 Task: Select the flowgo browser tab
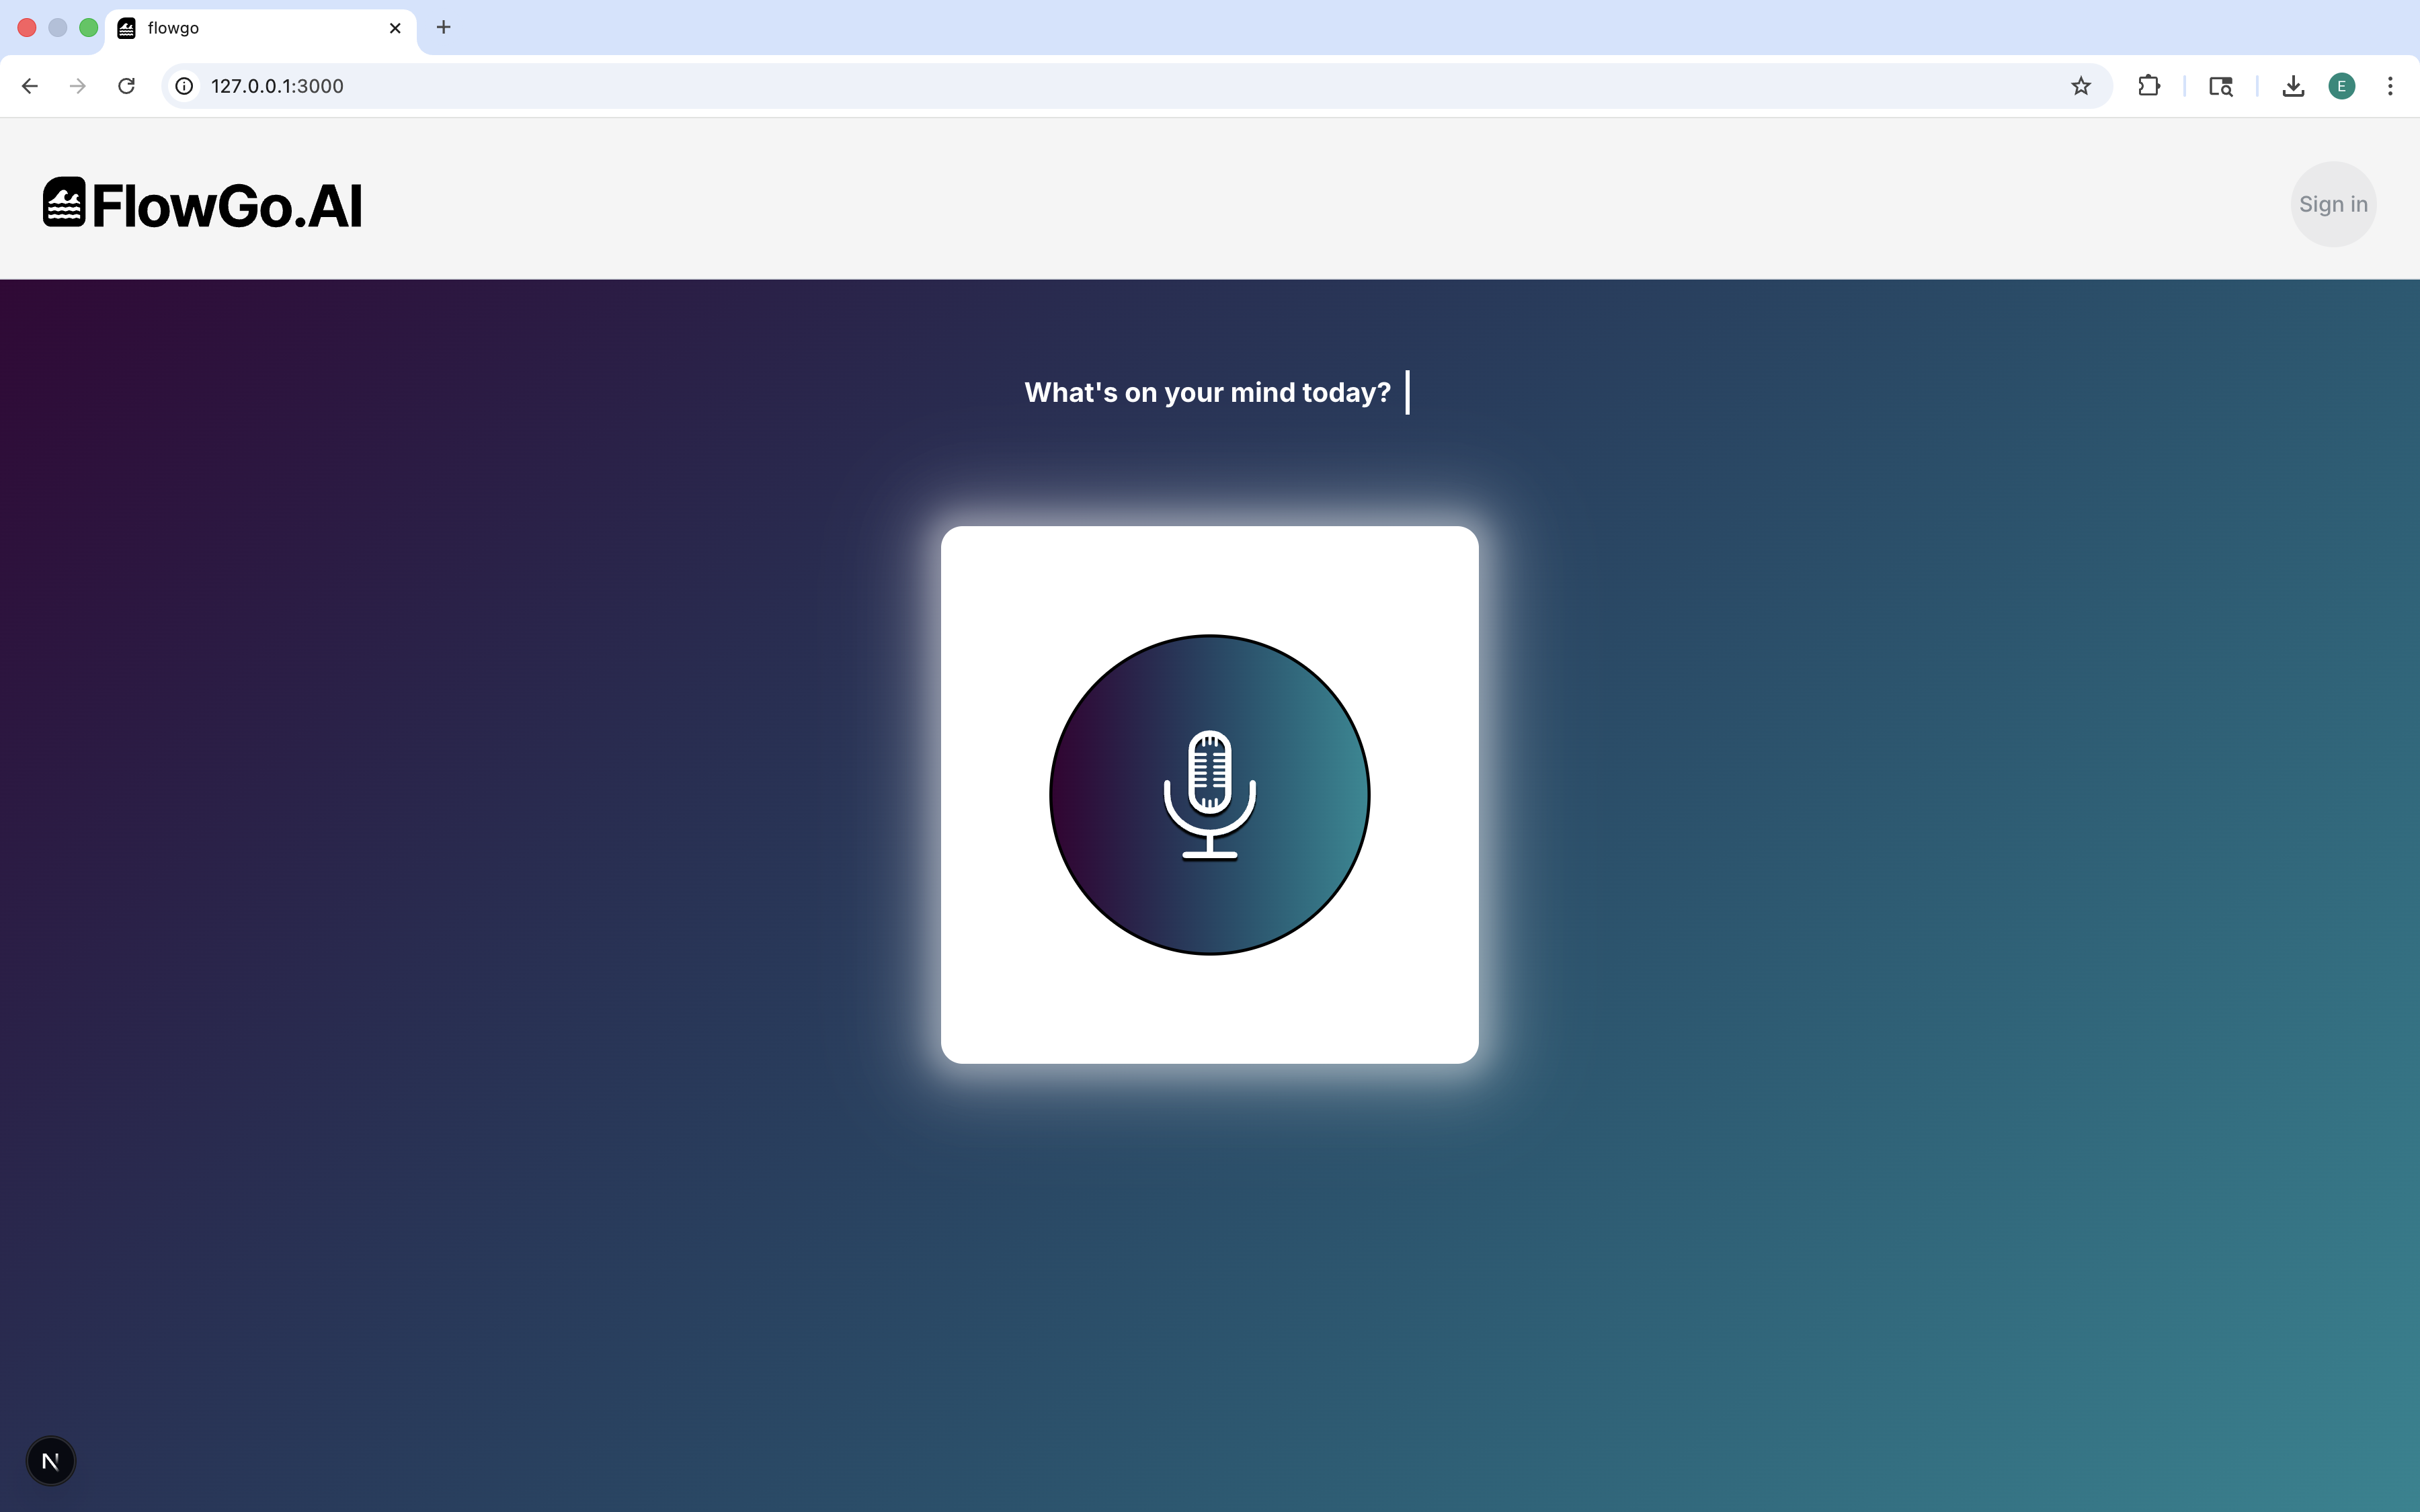250,28
